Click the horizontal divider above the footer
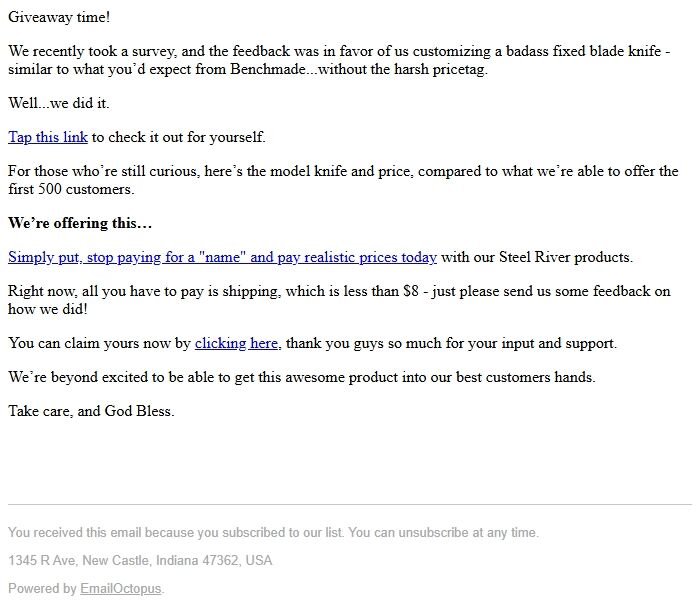This screenshot has width=700, height=609. coord(350,504)
